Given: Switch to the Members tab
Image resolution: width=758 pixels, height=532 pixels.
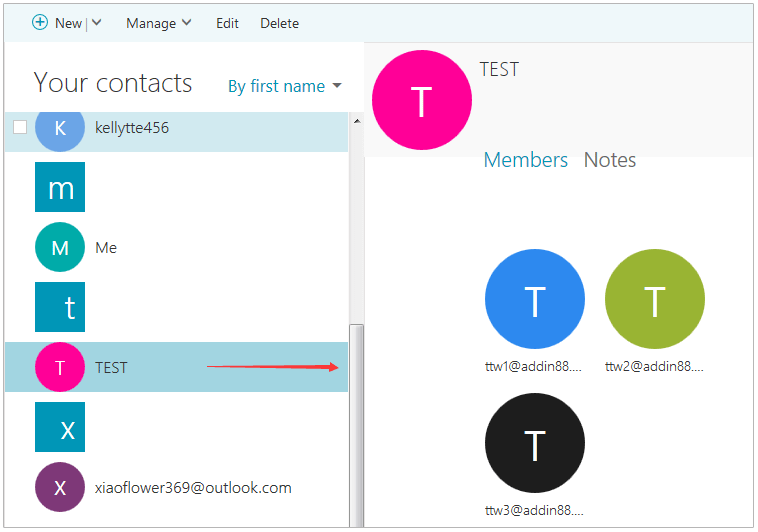Looking at the screenshot, I should click(525, 160).
